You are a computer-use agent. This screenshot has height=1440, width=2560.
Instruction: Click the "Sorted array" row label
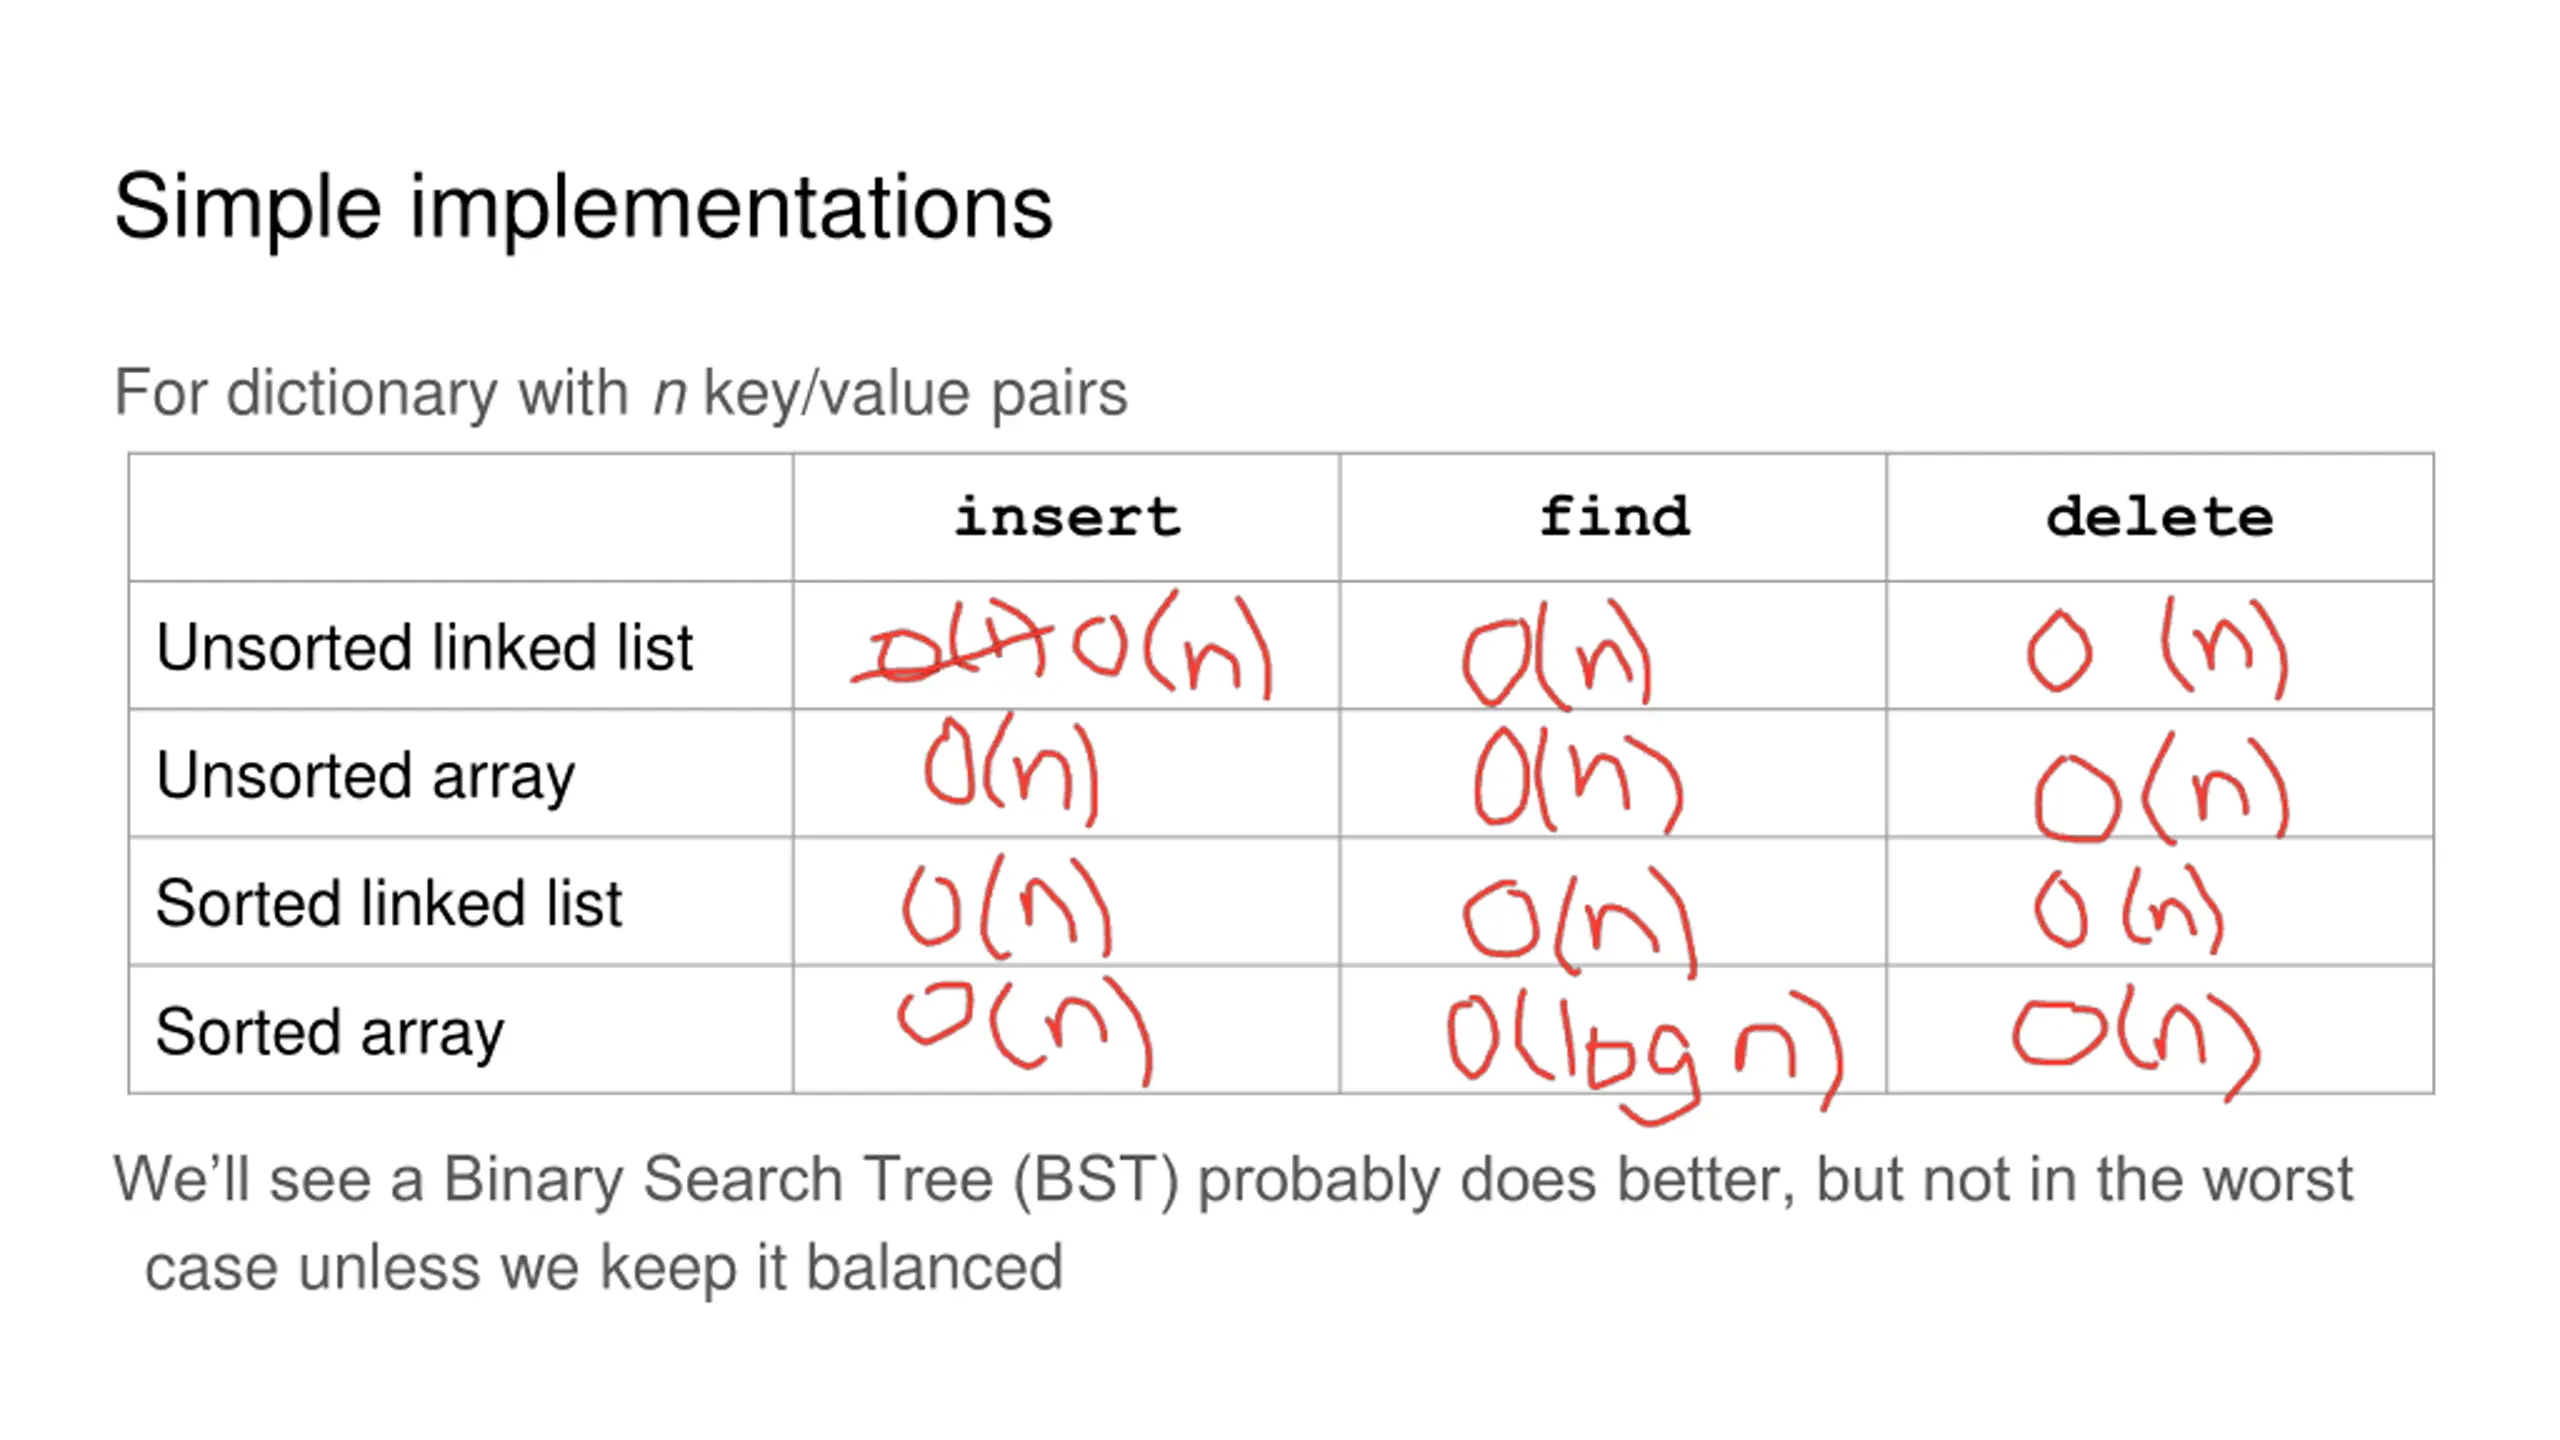pyautogui.click(x=330, y=1031)
